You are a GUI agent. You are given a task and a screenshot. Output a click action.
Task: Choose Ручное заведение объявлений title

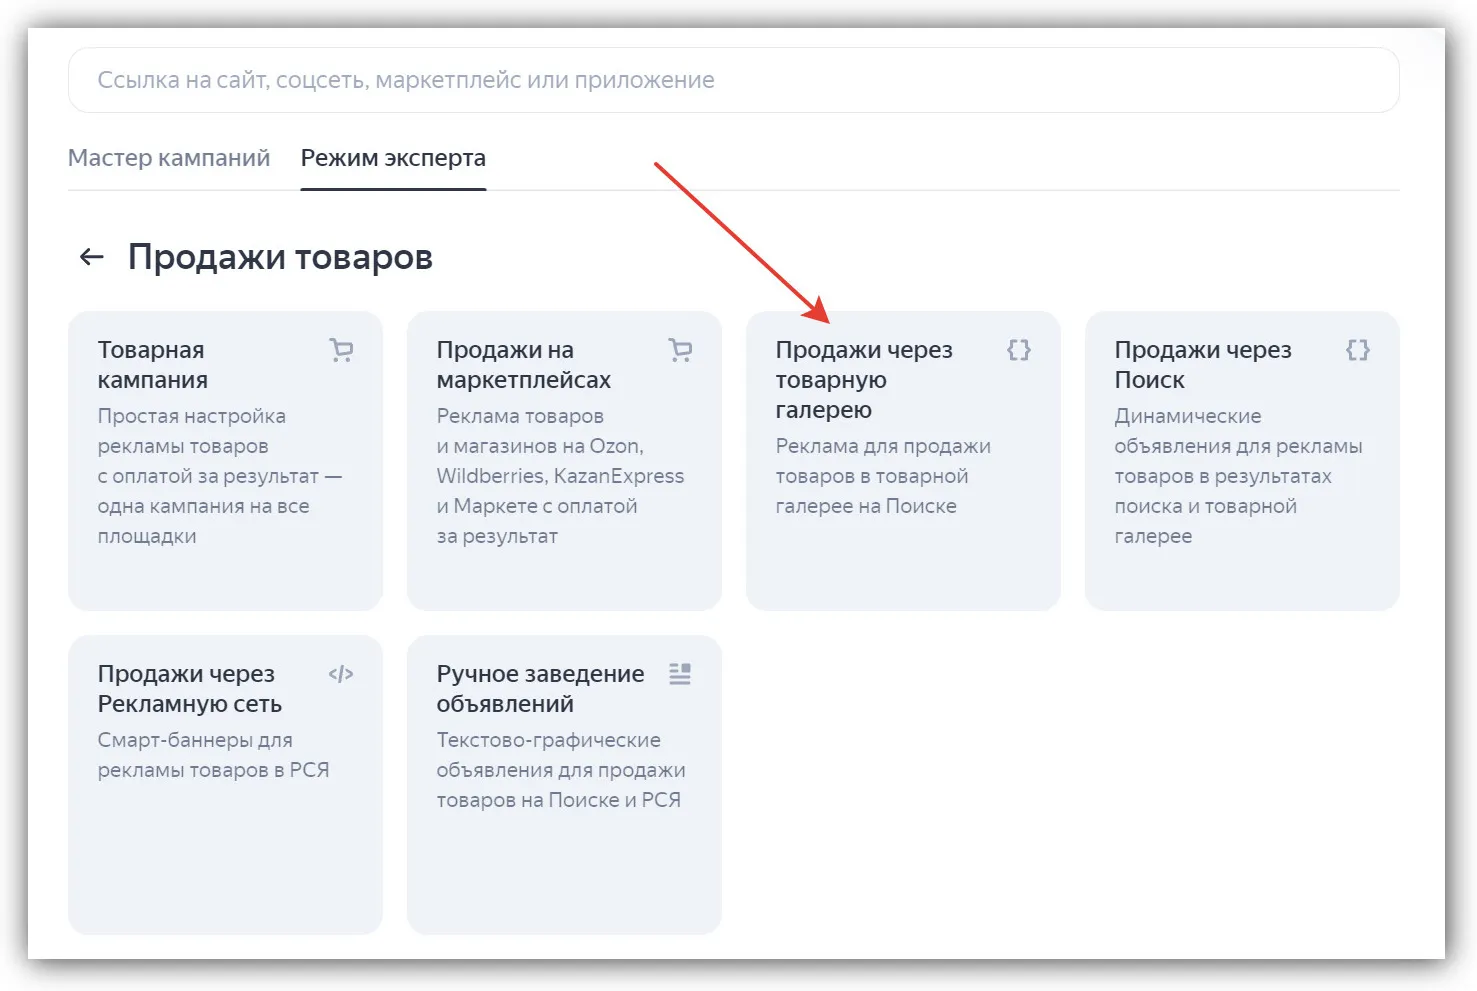click(x=540, y=689)
